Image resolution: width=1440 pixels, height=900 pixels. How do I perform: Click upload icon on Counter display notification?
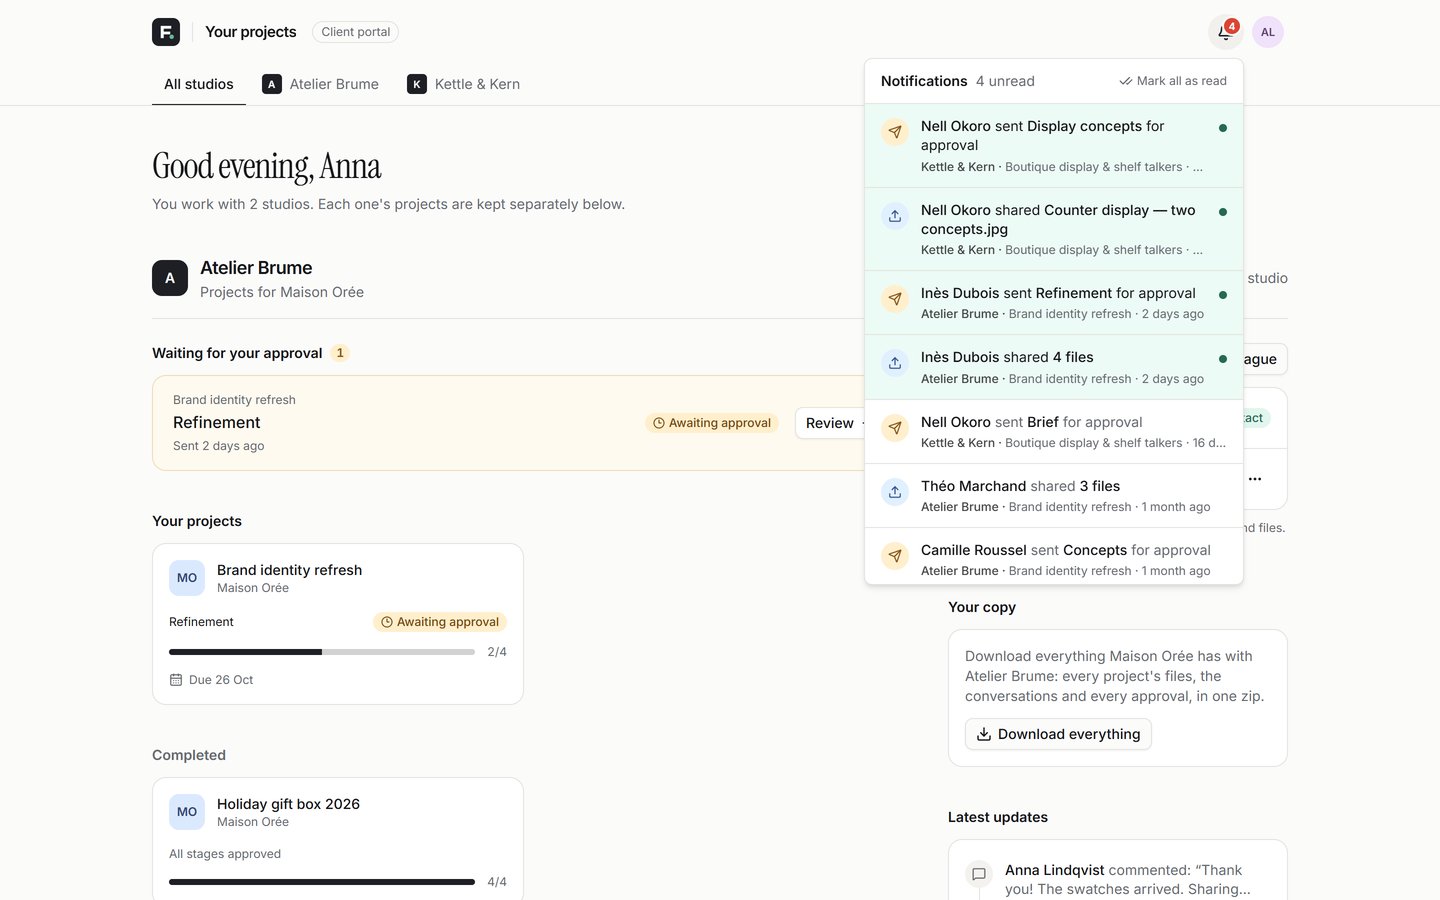[895, 216]
